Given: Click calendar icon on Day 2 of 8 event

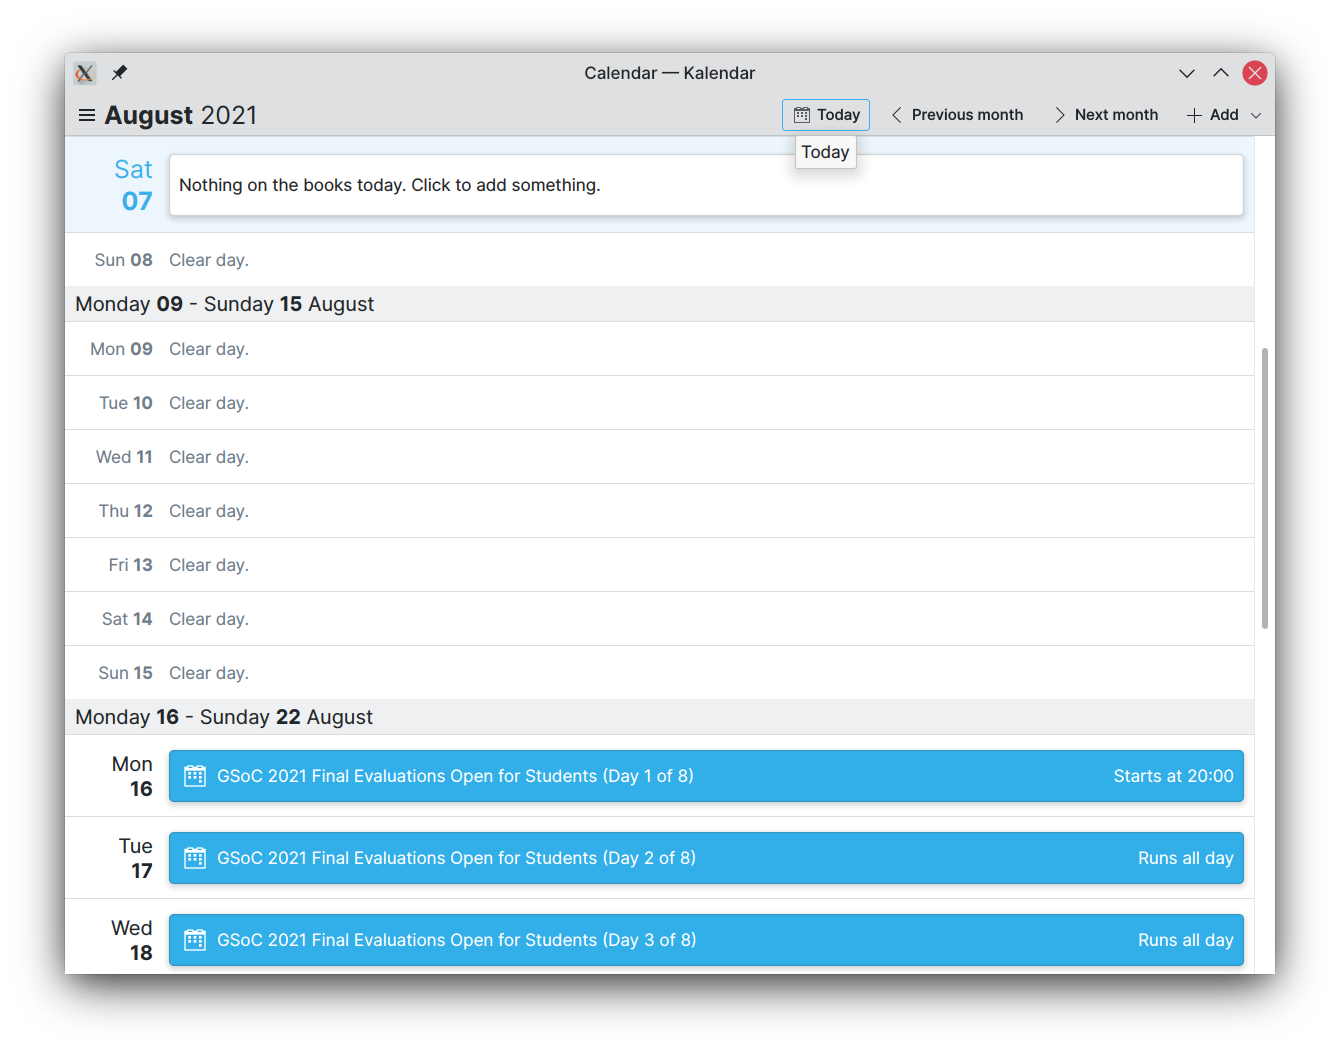Looking at the screenshot, I should pos(195,858).
